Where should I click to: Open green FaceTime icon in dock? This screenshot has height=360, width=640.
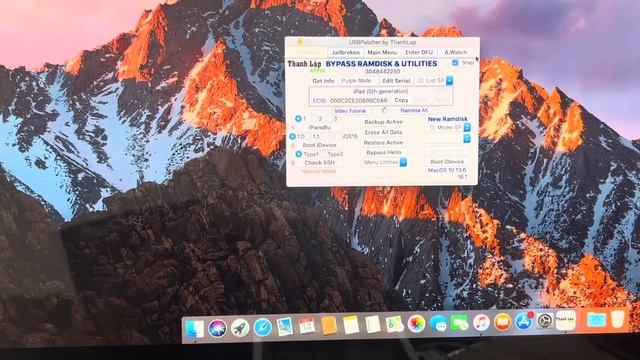pyautogui.click(x=460, y=323)
